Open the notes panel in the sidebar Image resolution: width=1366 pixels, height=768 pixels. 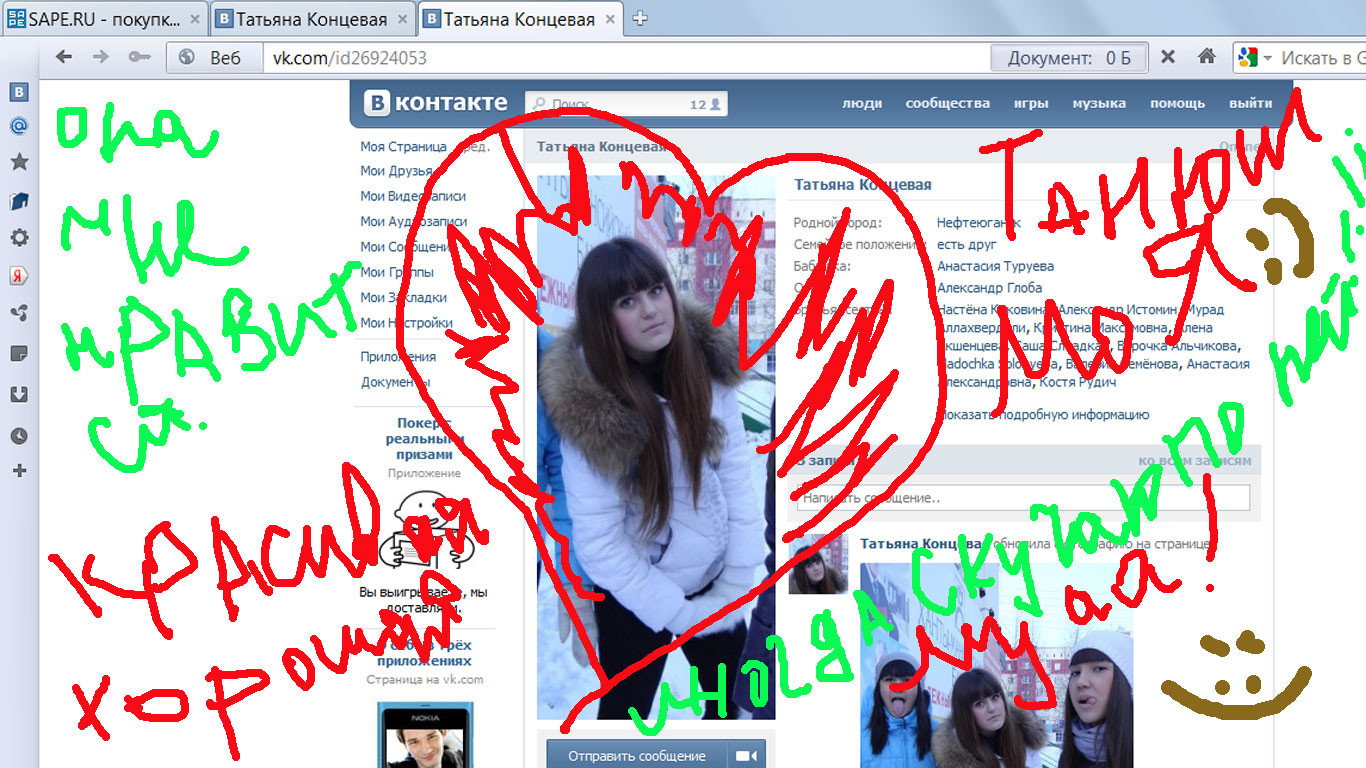(x=19, y=354)
